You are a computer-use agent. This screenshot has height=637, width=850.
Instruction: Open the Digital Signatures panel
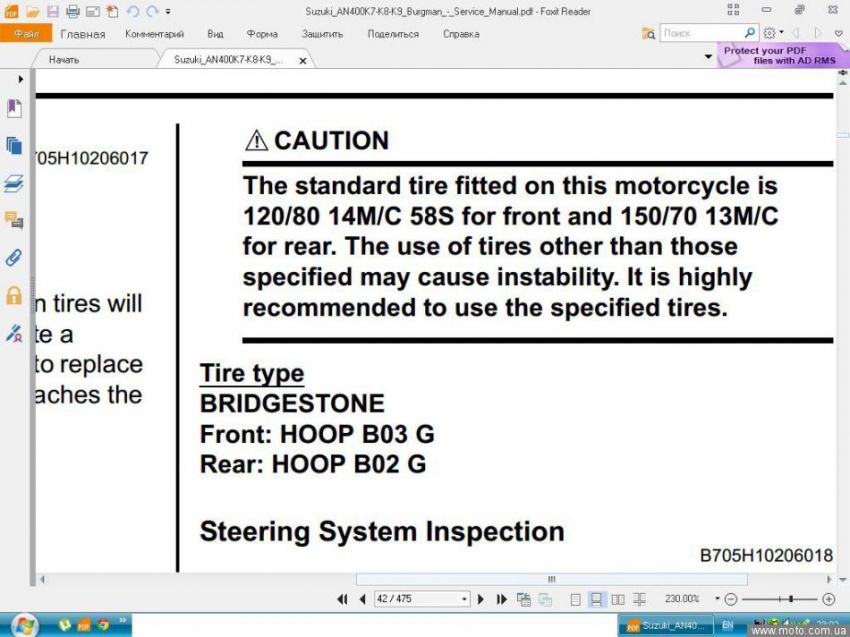[x=14, y=333]
